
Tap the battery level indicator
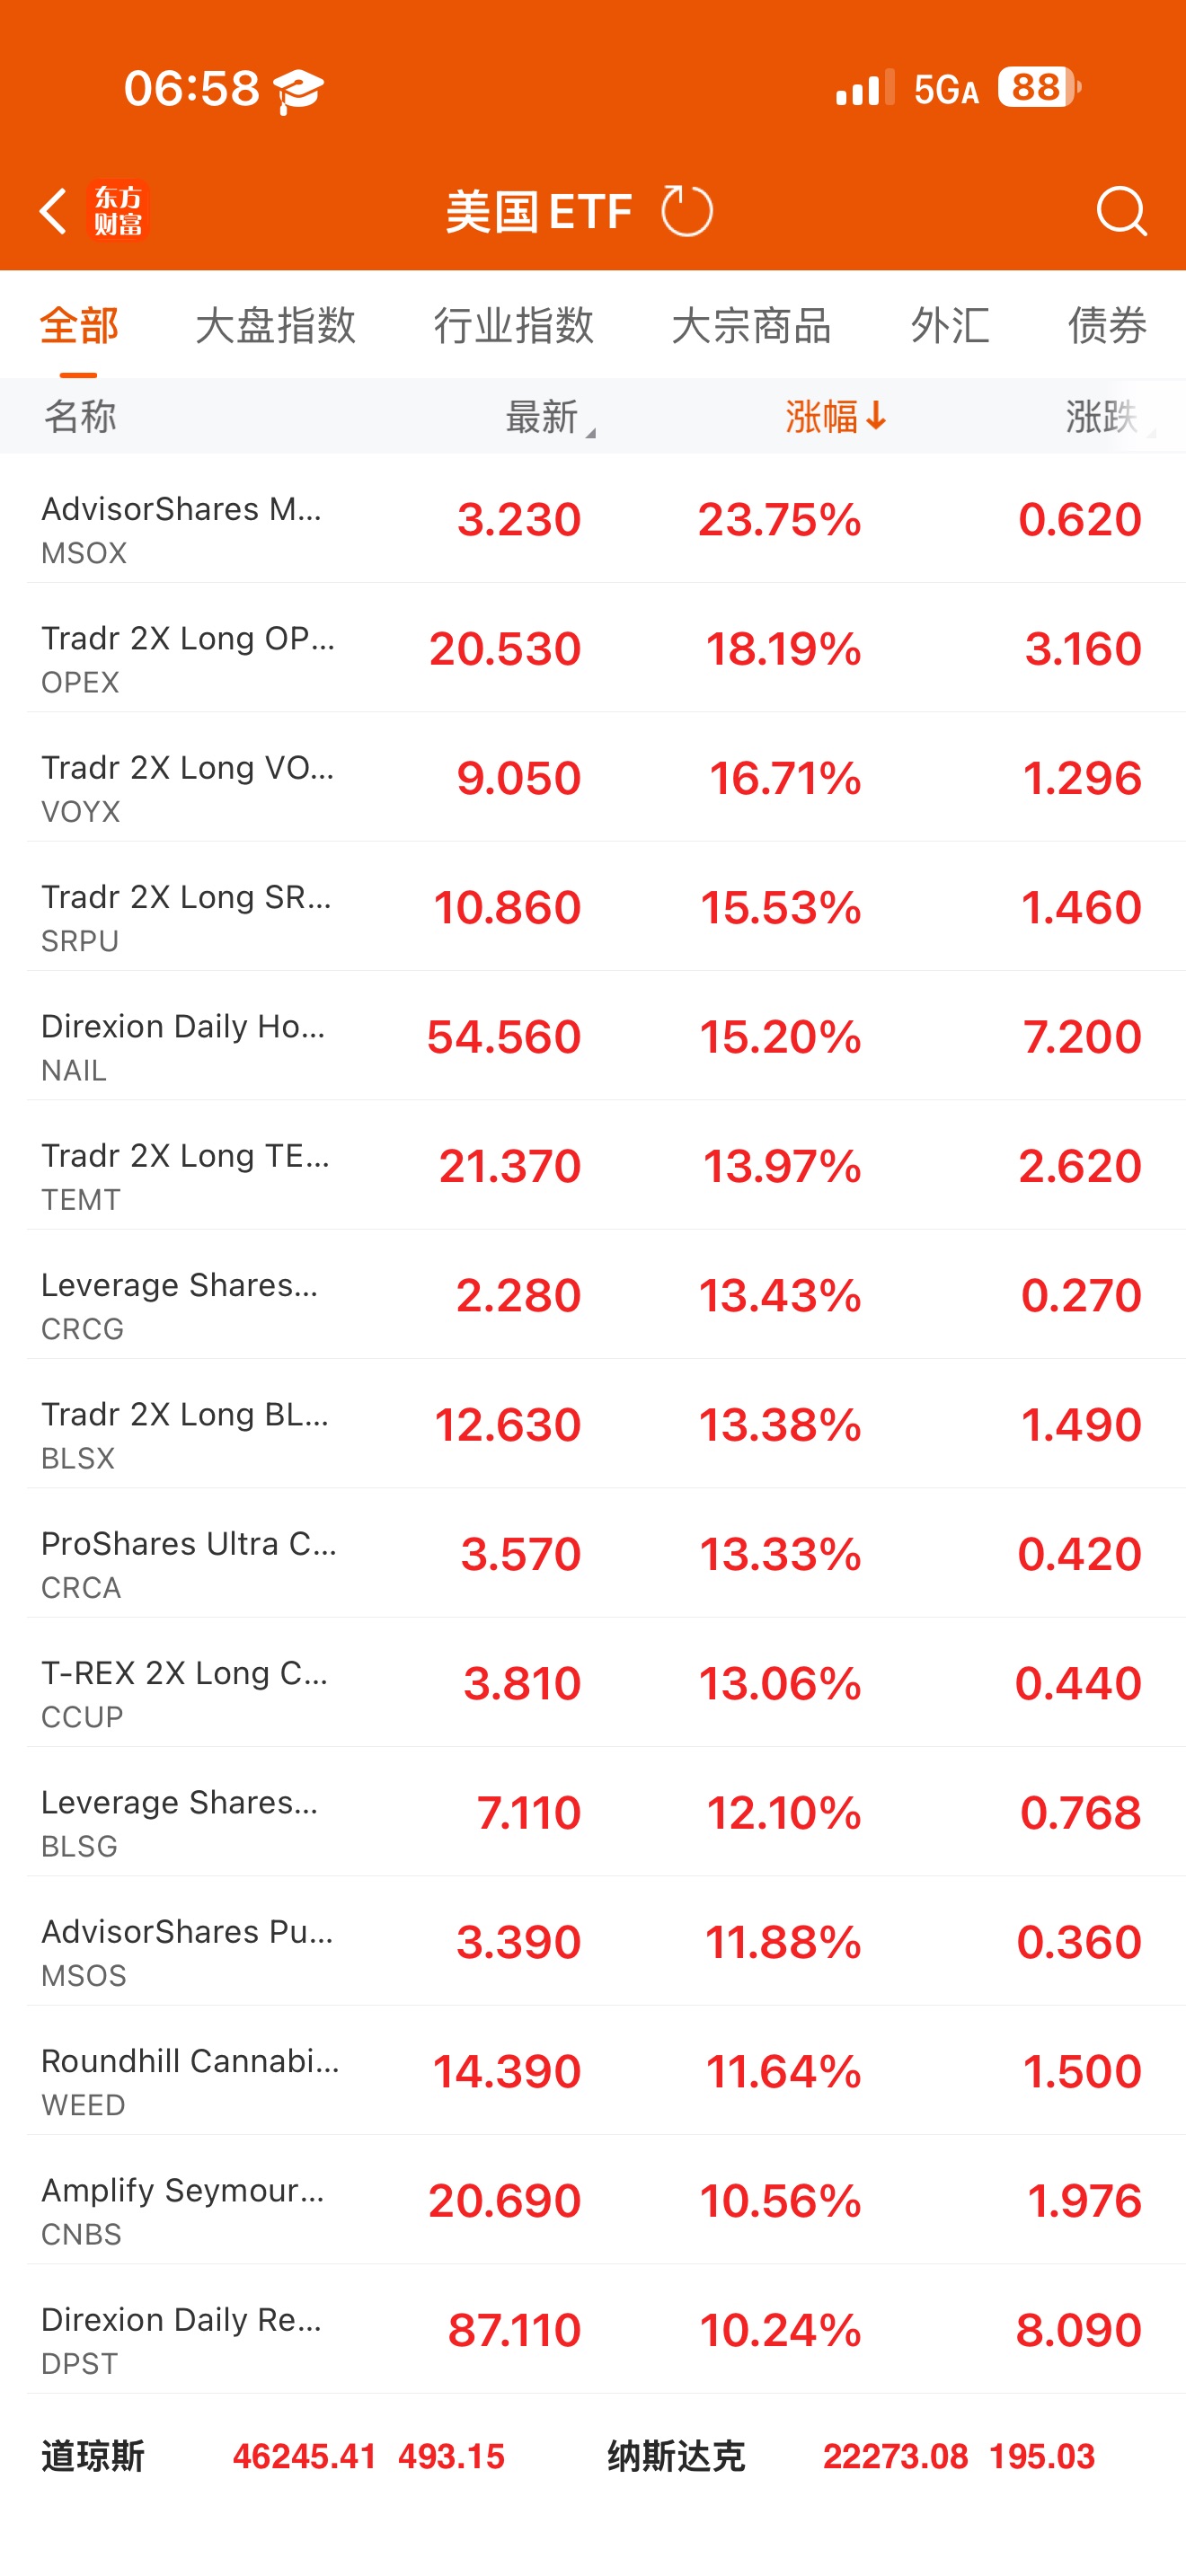click(x=1038, y=88)
